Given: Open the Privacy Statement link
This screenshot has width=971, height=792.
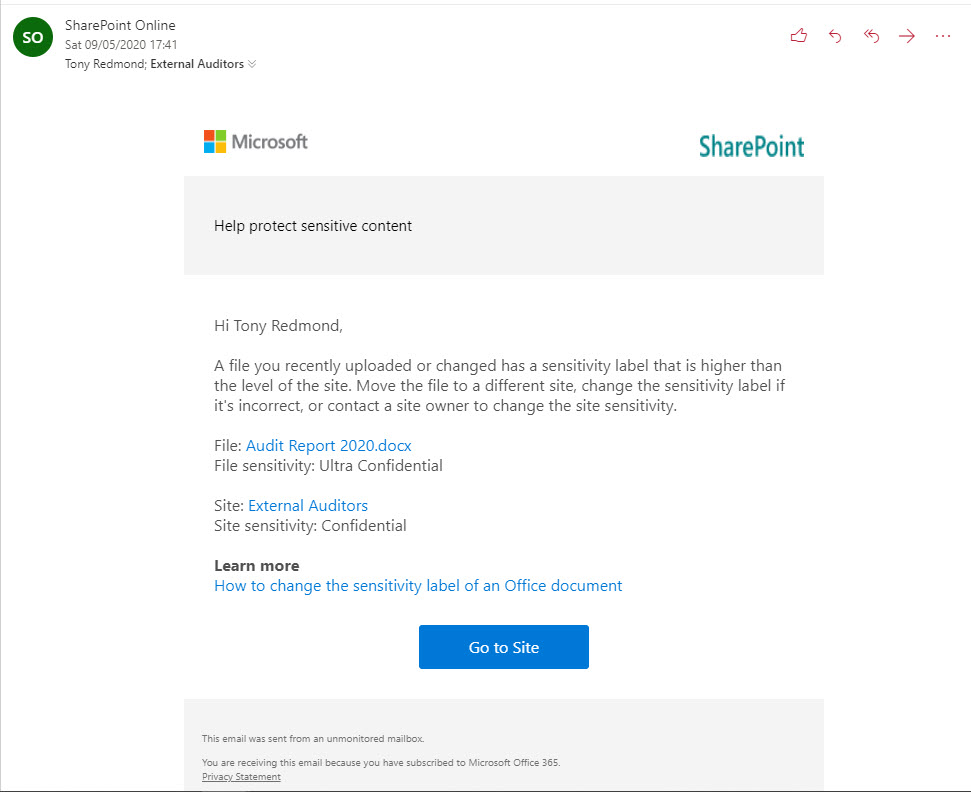Looking at the screenshot, I should 241,777.
